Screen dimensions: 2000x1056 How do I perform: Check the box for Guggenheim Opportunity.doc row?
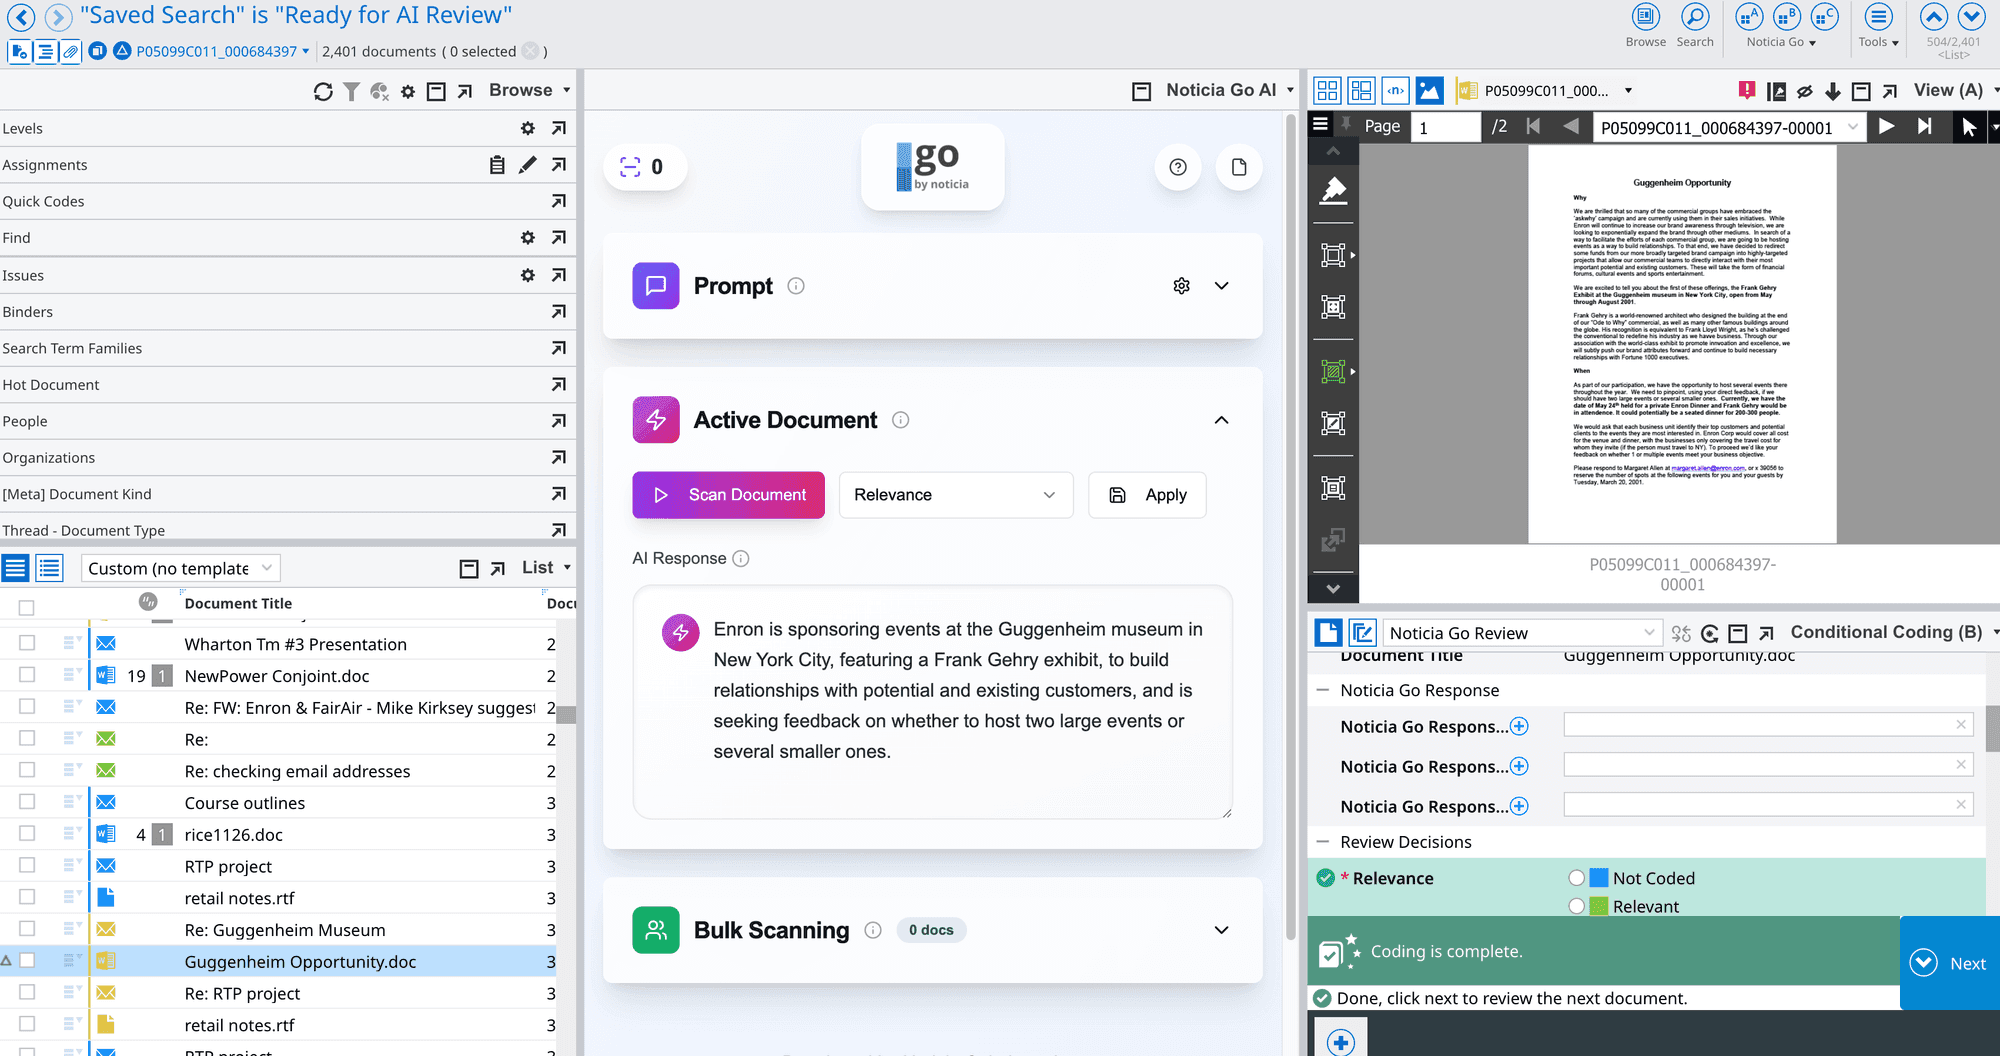27,961
